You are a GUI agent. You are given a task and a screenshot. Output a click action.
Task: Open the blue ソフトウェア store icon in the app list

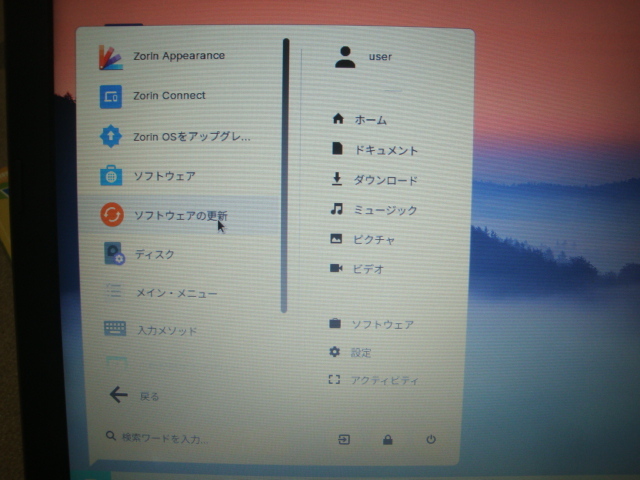pos(111,176)
